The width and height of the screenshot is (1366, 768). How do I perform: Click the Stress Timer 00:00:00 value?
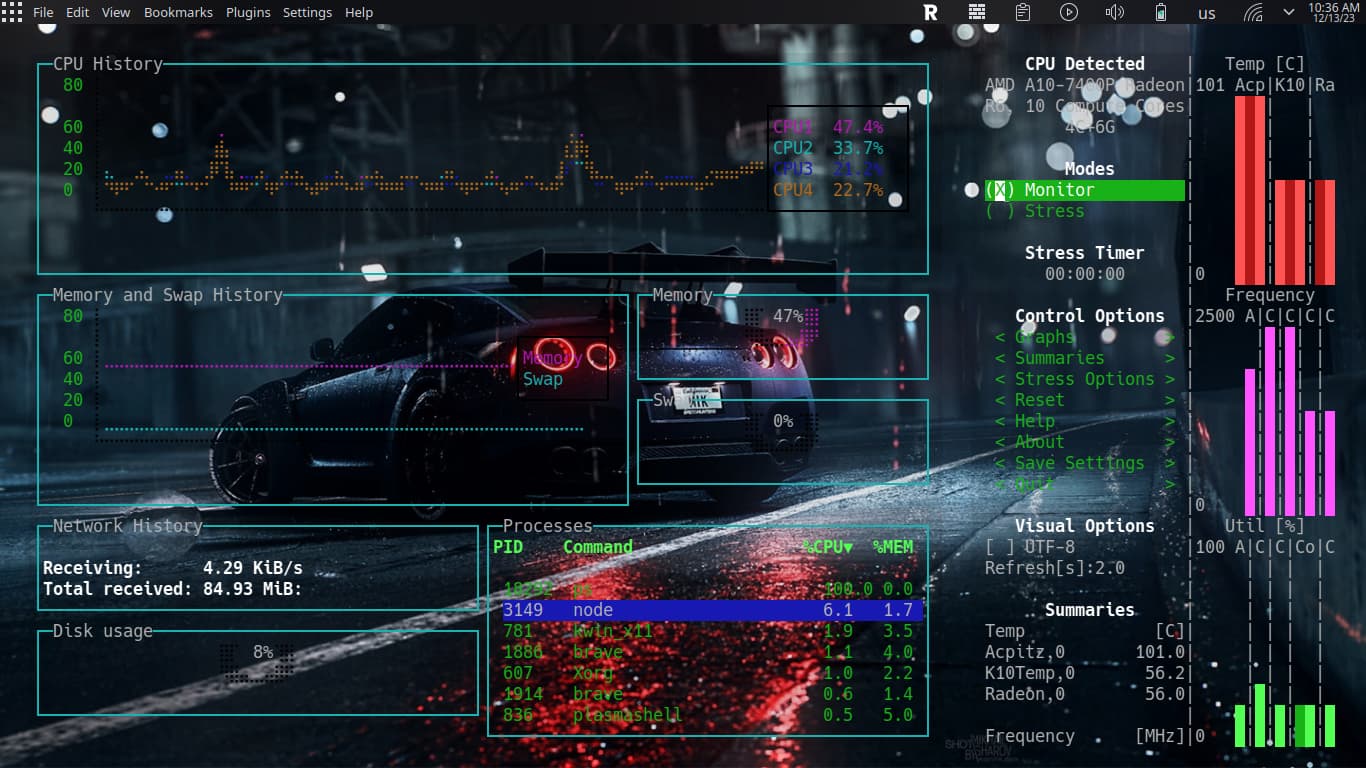(1085, 274)
